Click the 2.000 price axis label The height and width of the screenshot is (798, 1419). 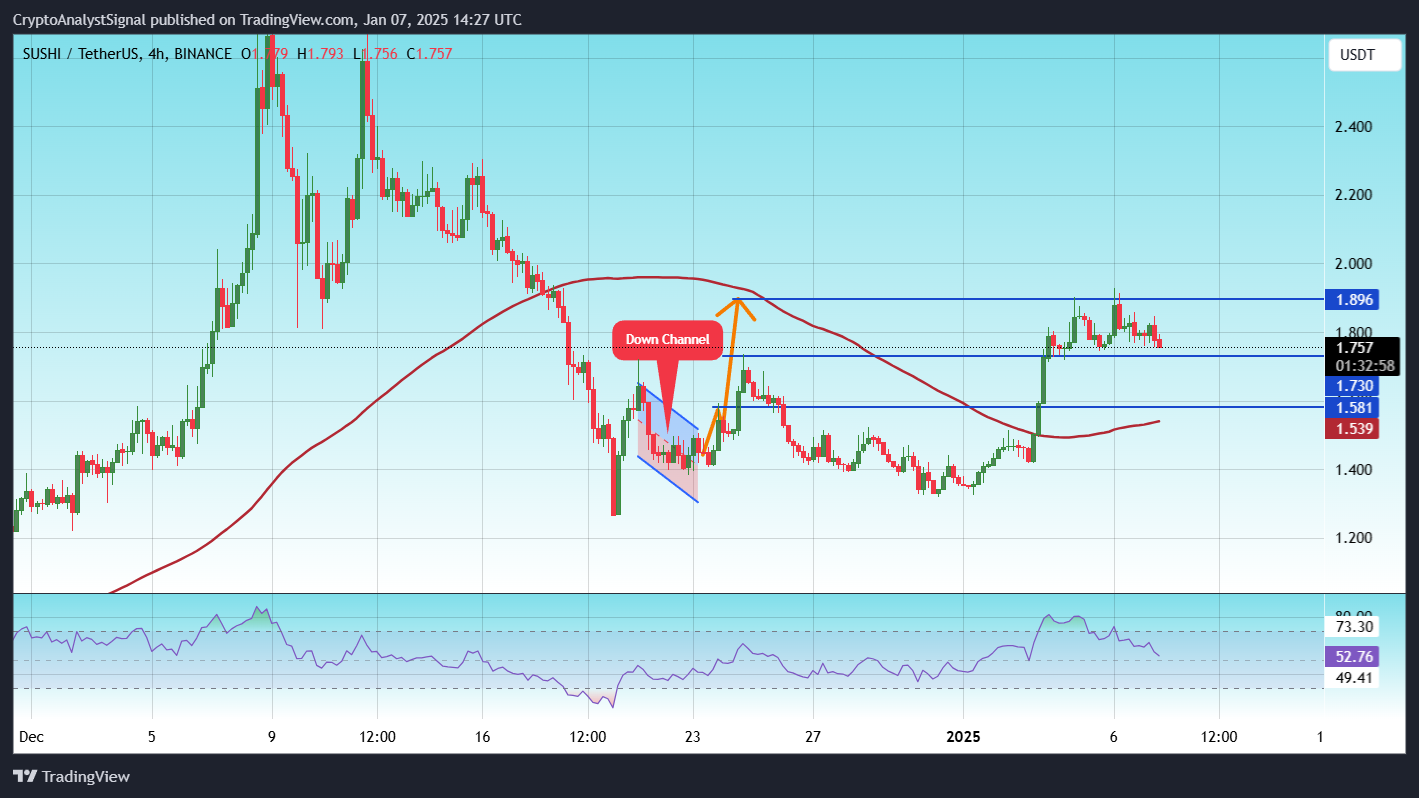1356,264
